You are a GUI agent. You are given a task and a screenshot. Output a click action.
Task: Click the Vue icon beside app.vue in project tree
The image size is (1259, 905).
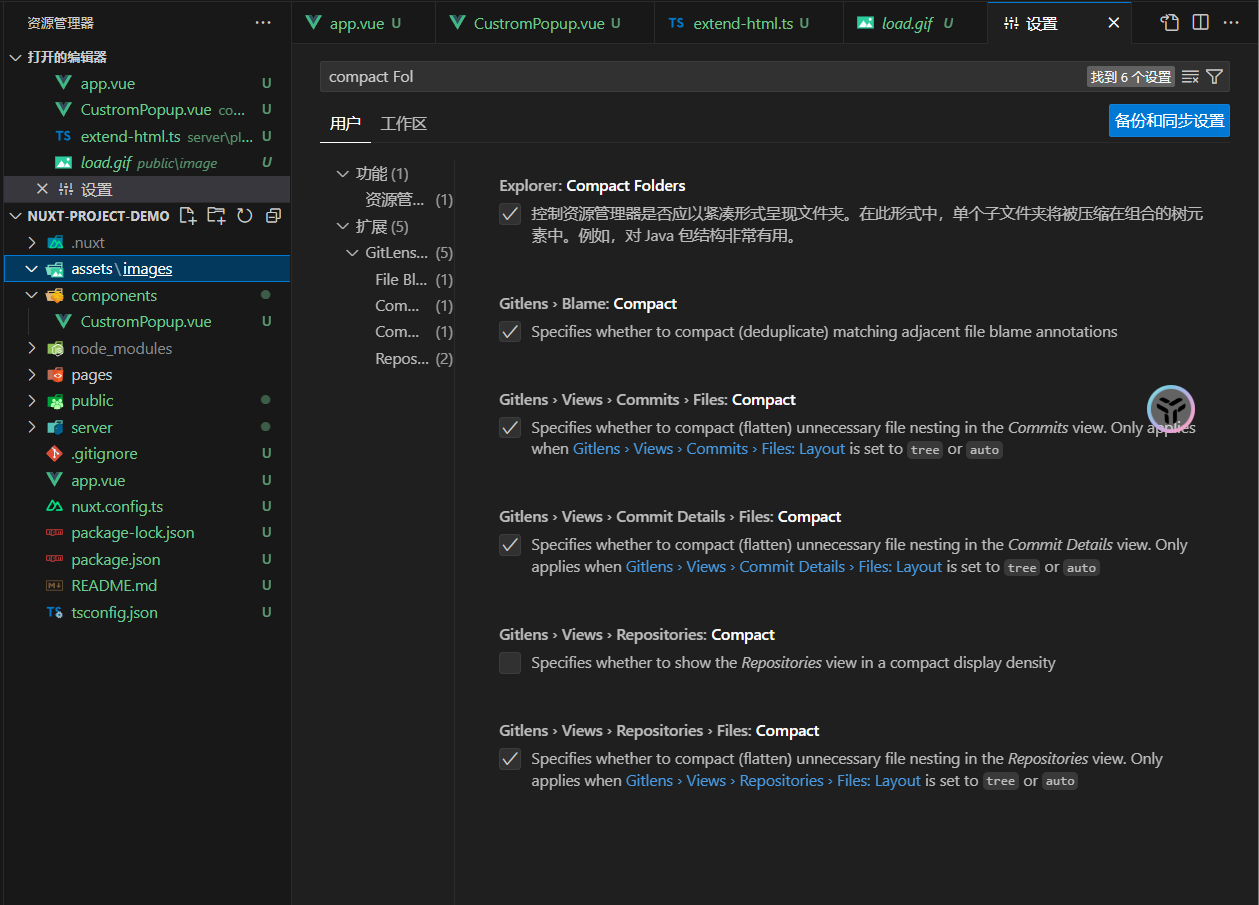[55, 480]
